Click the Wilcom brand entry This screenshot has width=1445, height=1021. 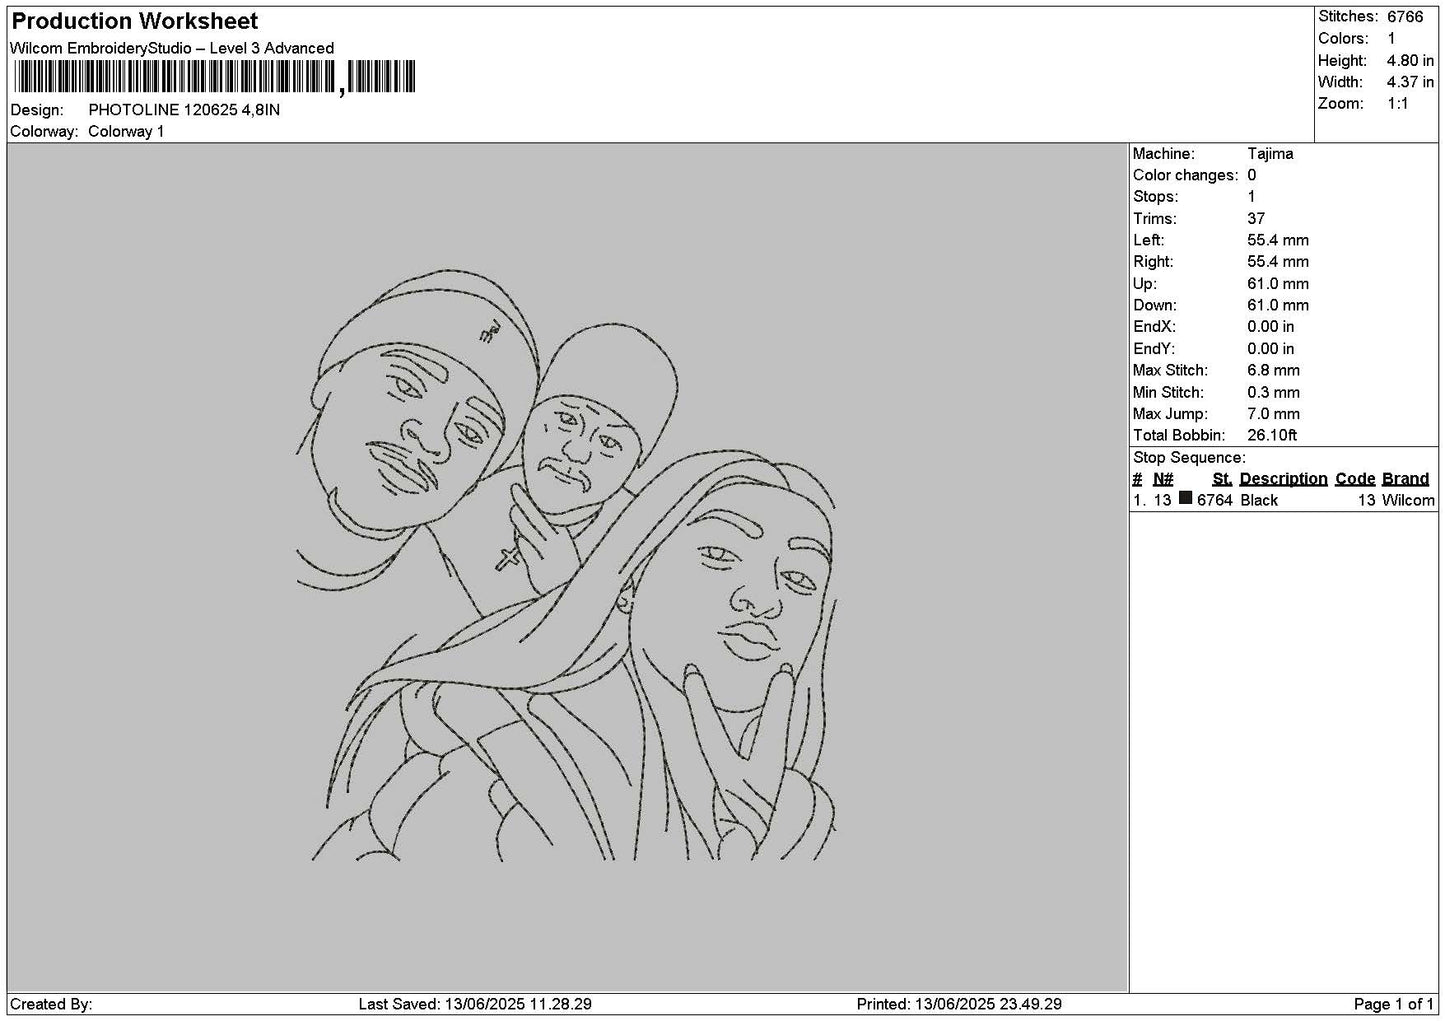tap(1408, 501)
